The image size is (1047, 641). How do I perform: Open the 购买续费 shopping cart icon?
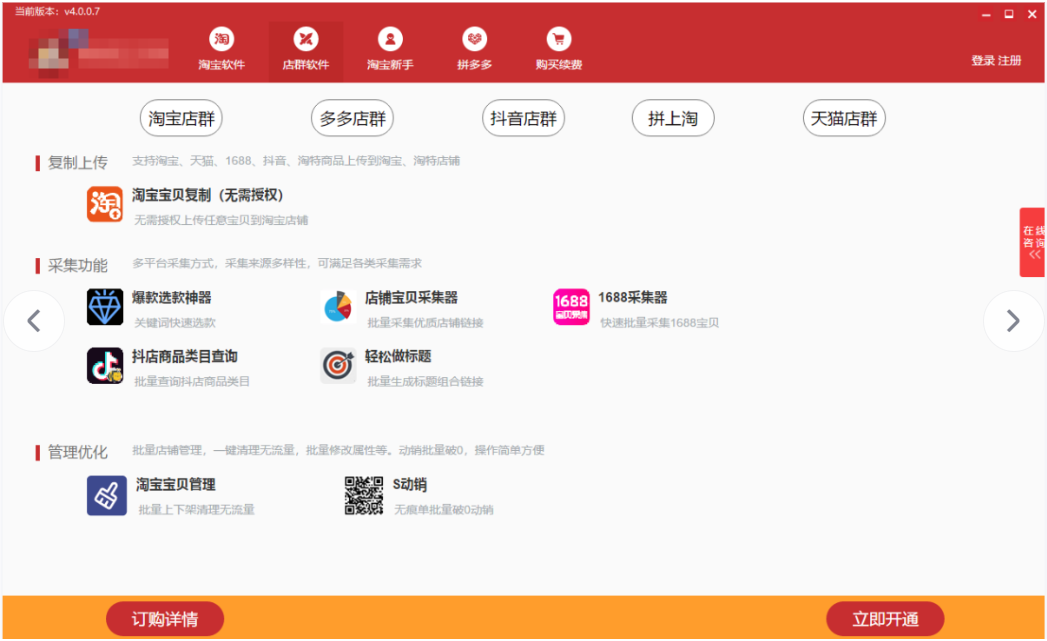coord(559,39)
